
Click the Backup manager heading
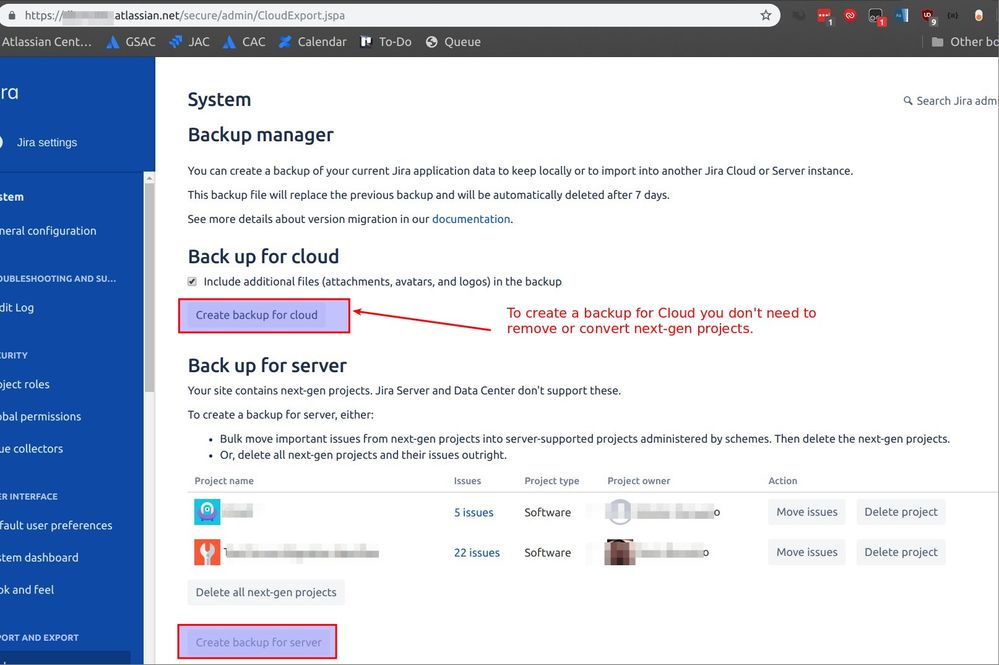pyautogui.click(x=261, y=135)
